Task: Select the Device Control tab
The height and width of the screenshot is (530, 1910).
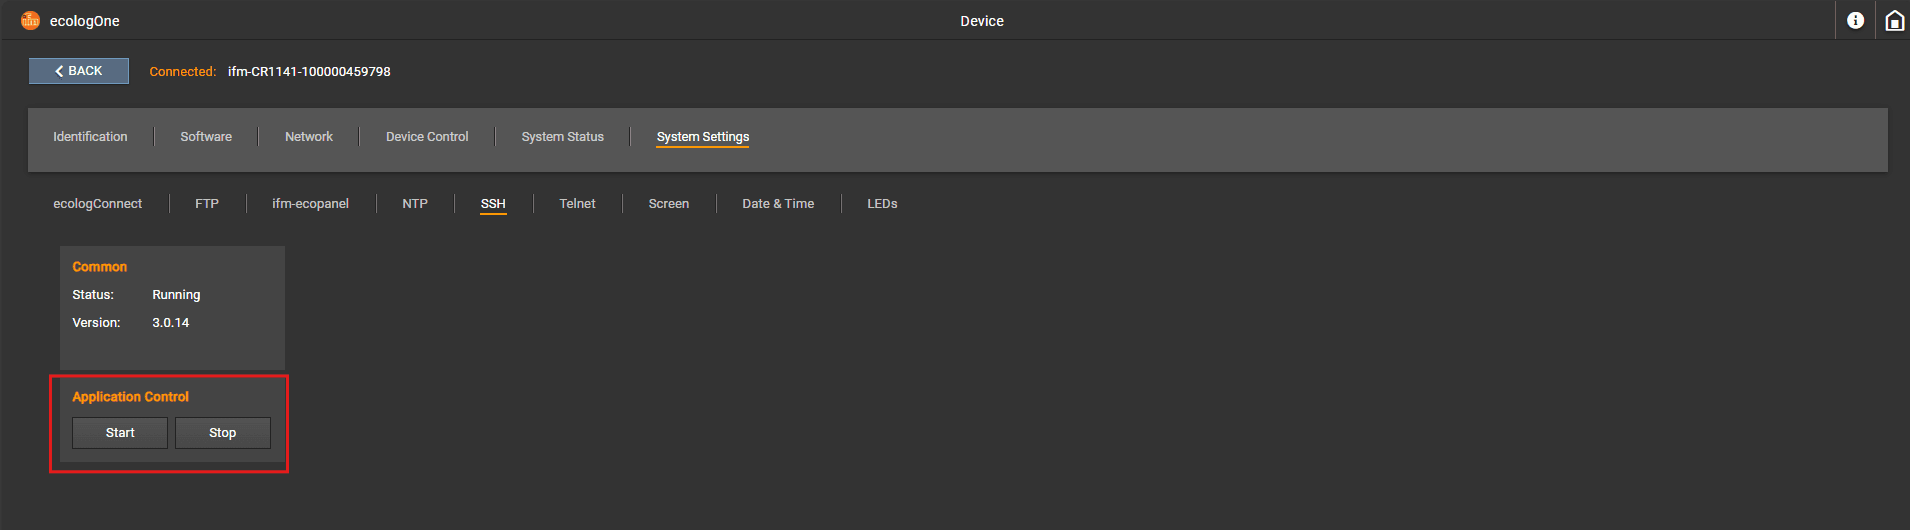Action: [x=427, y=137]
